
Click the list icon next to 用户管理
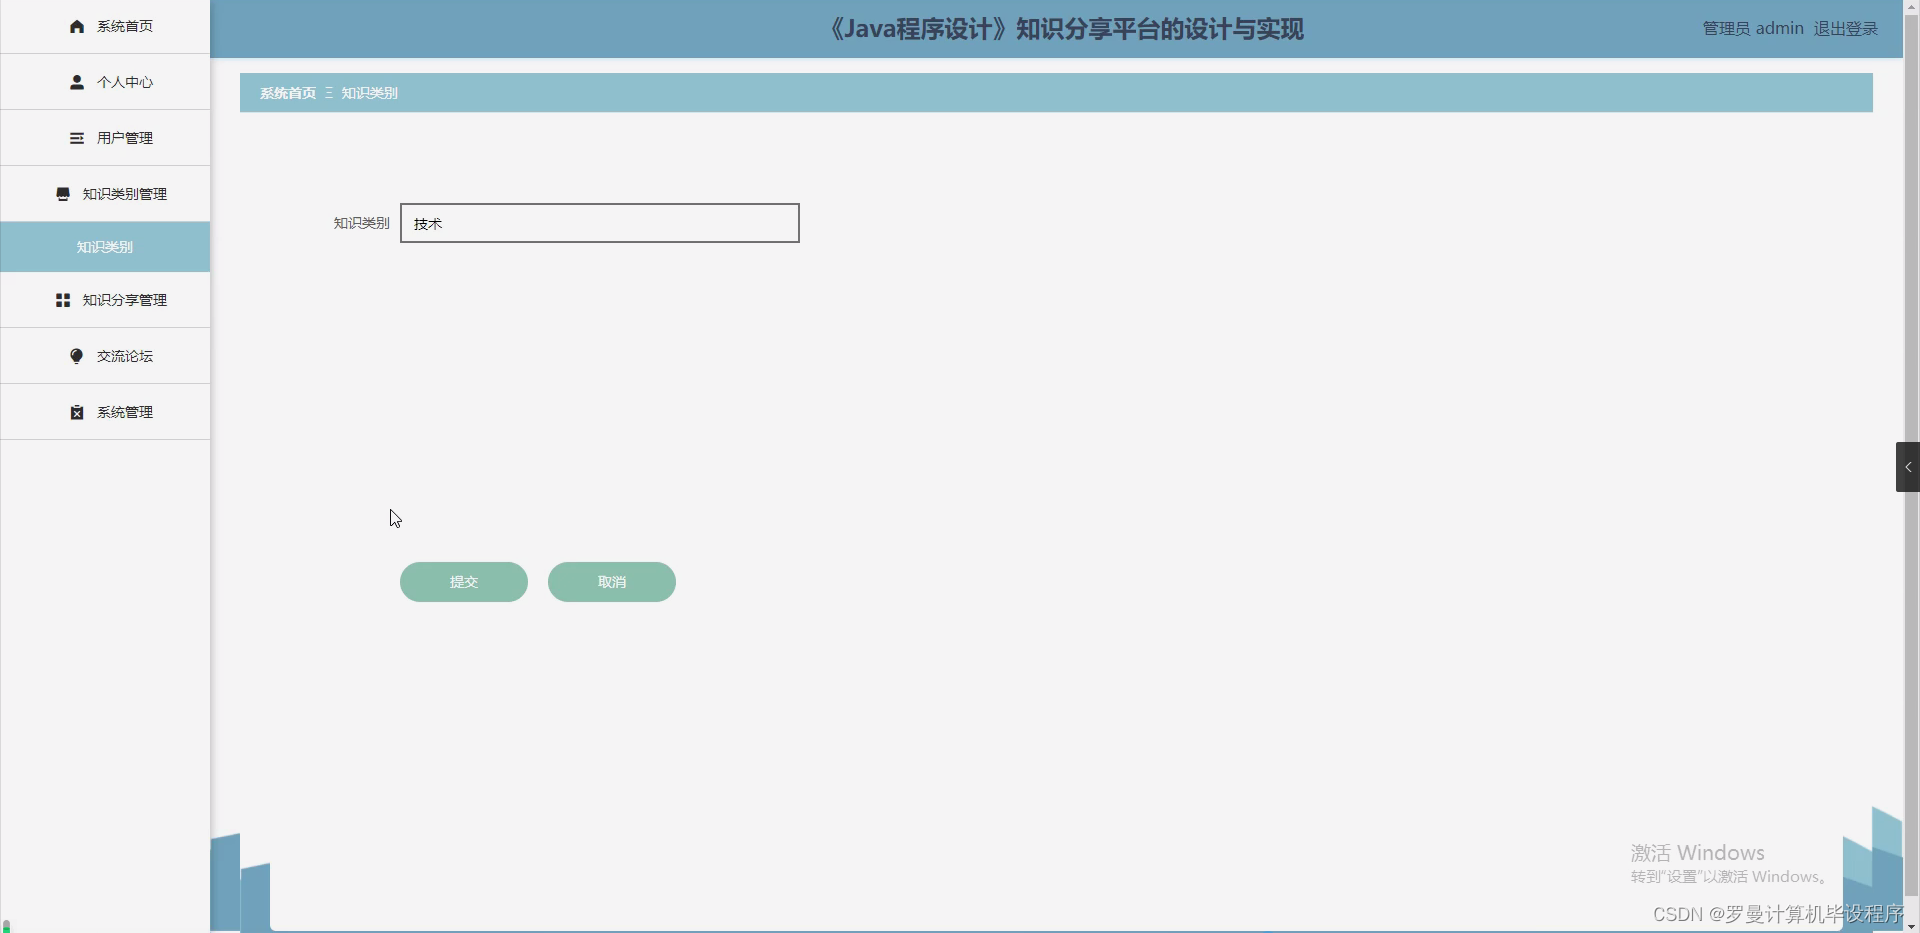[x=76, y=138]
